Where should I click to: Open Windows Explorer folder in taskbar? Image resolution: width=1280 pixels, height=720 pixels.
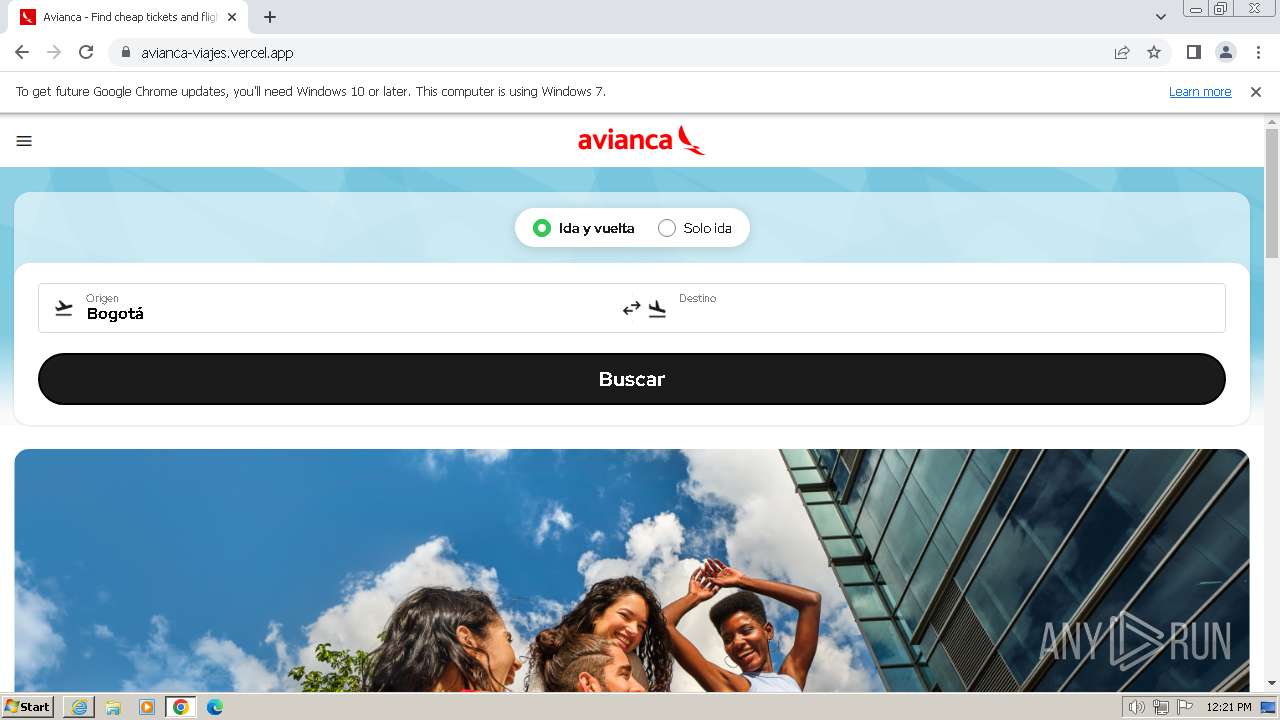coord(113,707)
